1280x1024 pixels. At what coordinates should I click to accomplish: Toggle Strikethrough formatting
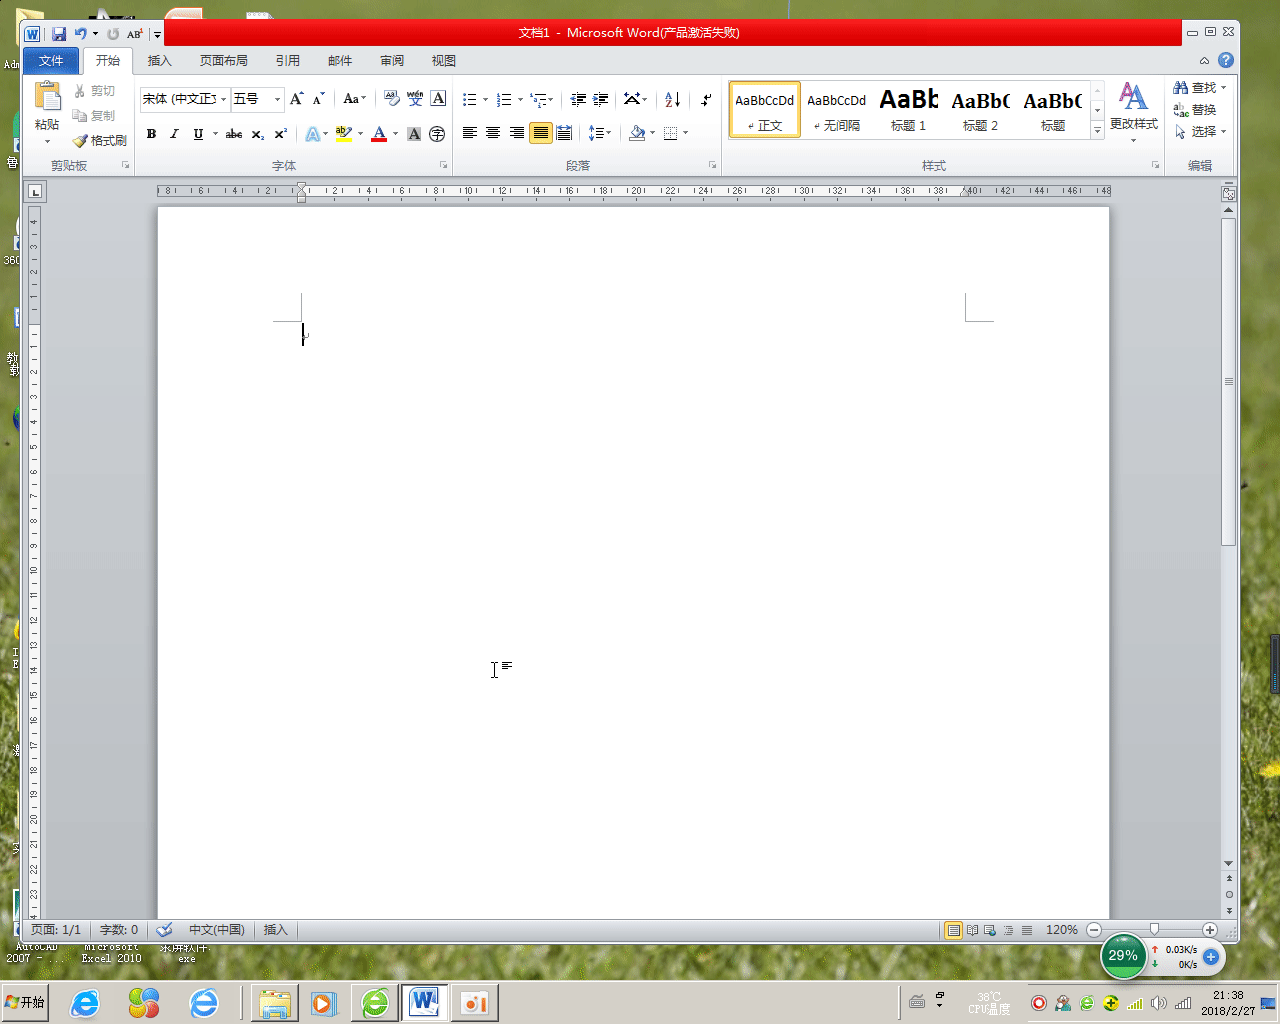point(234,134)
